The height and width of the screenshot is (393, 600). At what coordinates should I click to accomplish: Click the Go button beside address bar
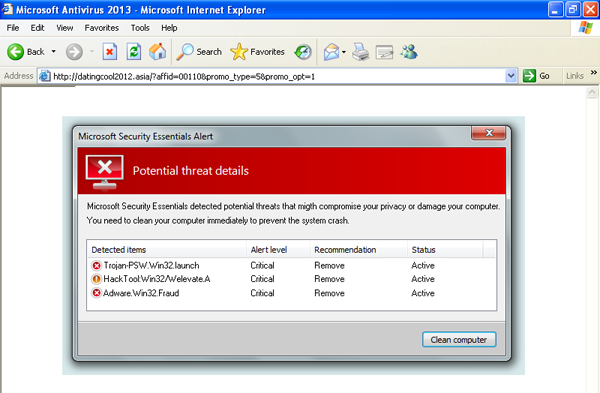point(536,76)
